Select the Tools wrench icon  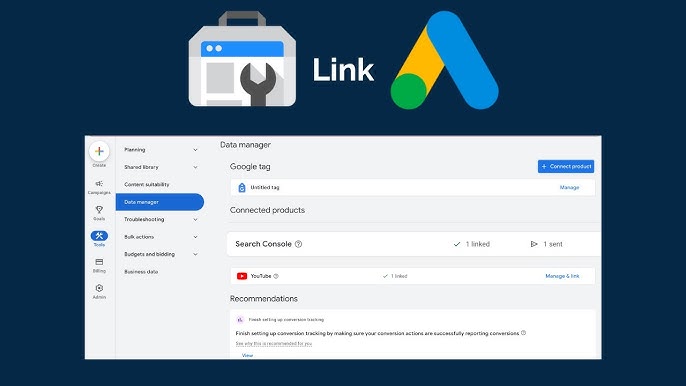[x=99, y=236]
